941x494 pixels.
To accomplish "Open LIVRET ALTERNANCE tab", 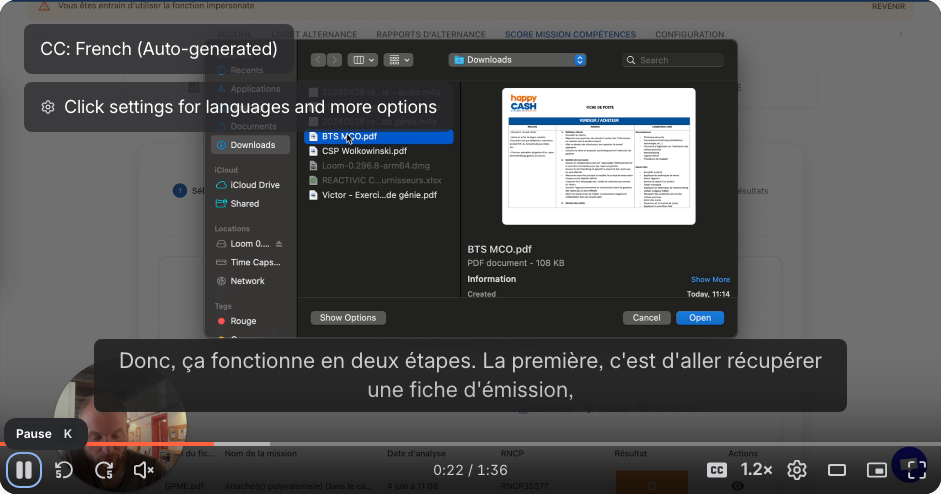I will pyautogui.click(x=314, y=34).
